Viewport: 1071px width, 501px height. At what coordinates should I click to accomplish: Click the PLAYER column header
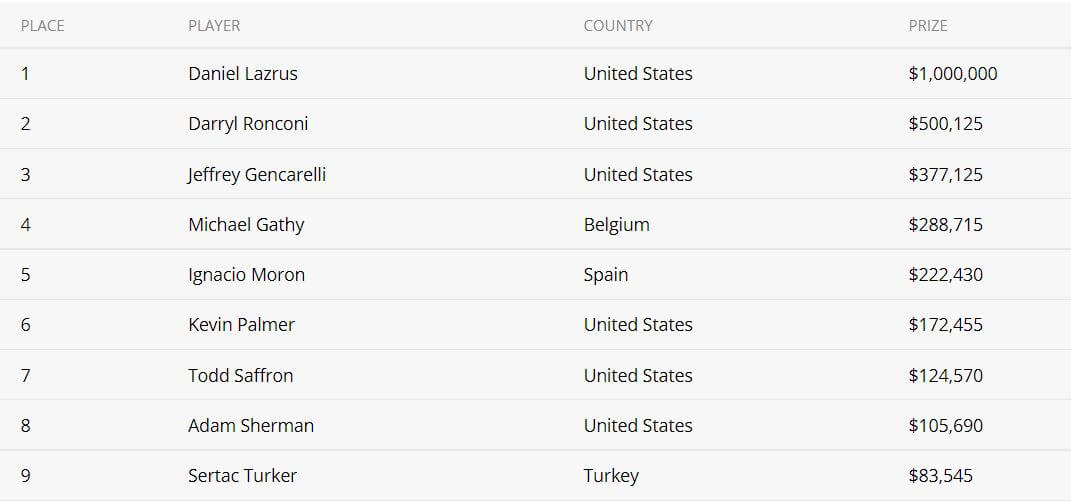tap(214, 26)
